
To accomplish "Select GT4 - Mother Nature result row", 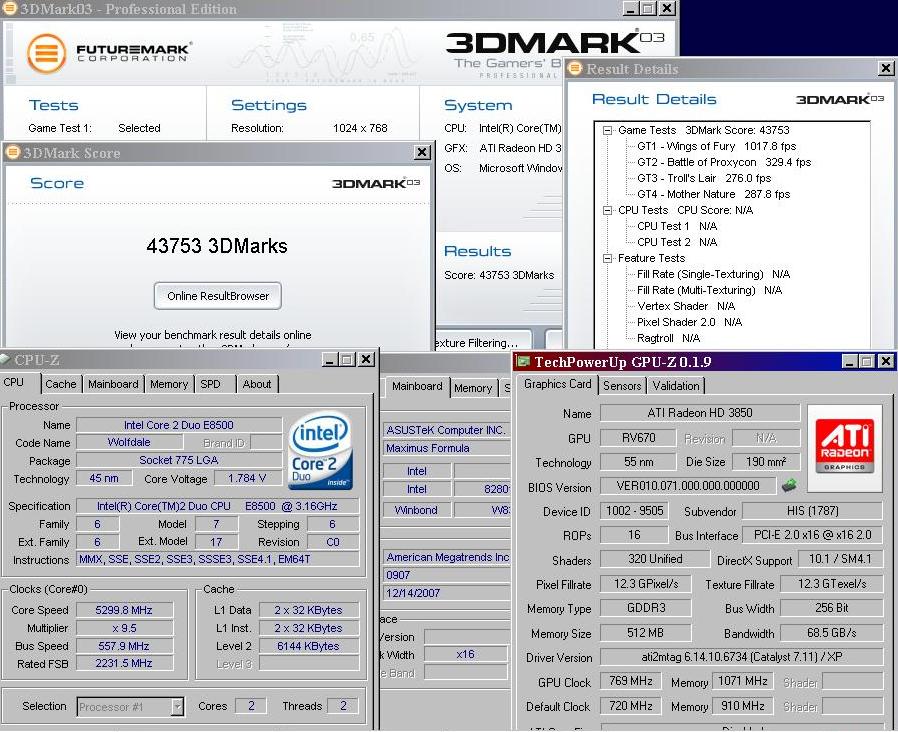I will coord(714,195).
